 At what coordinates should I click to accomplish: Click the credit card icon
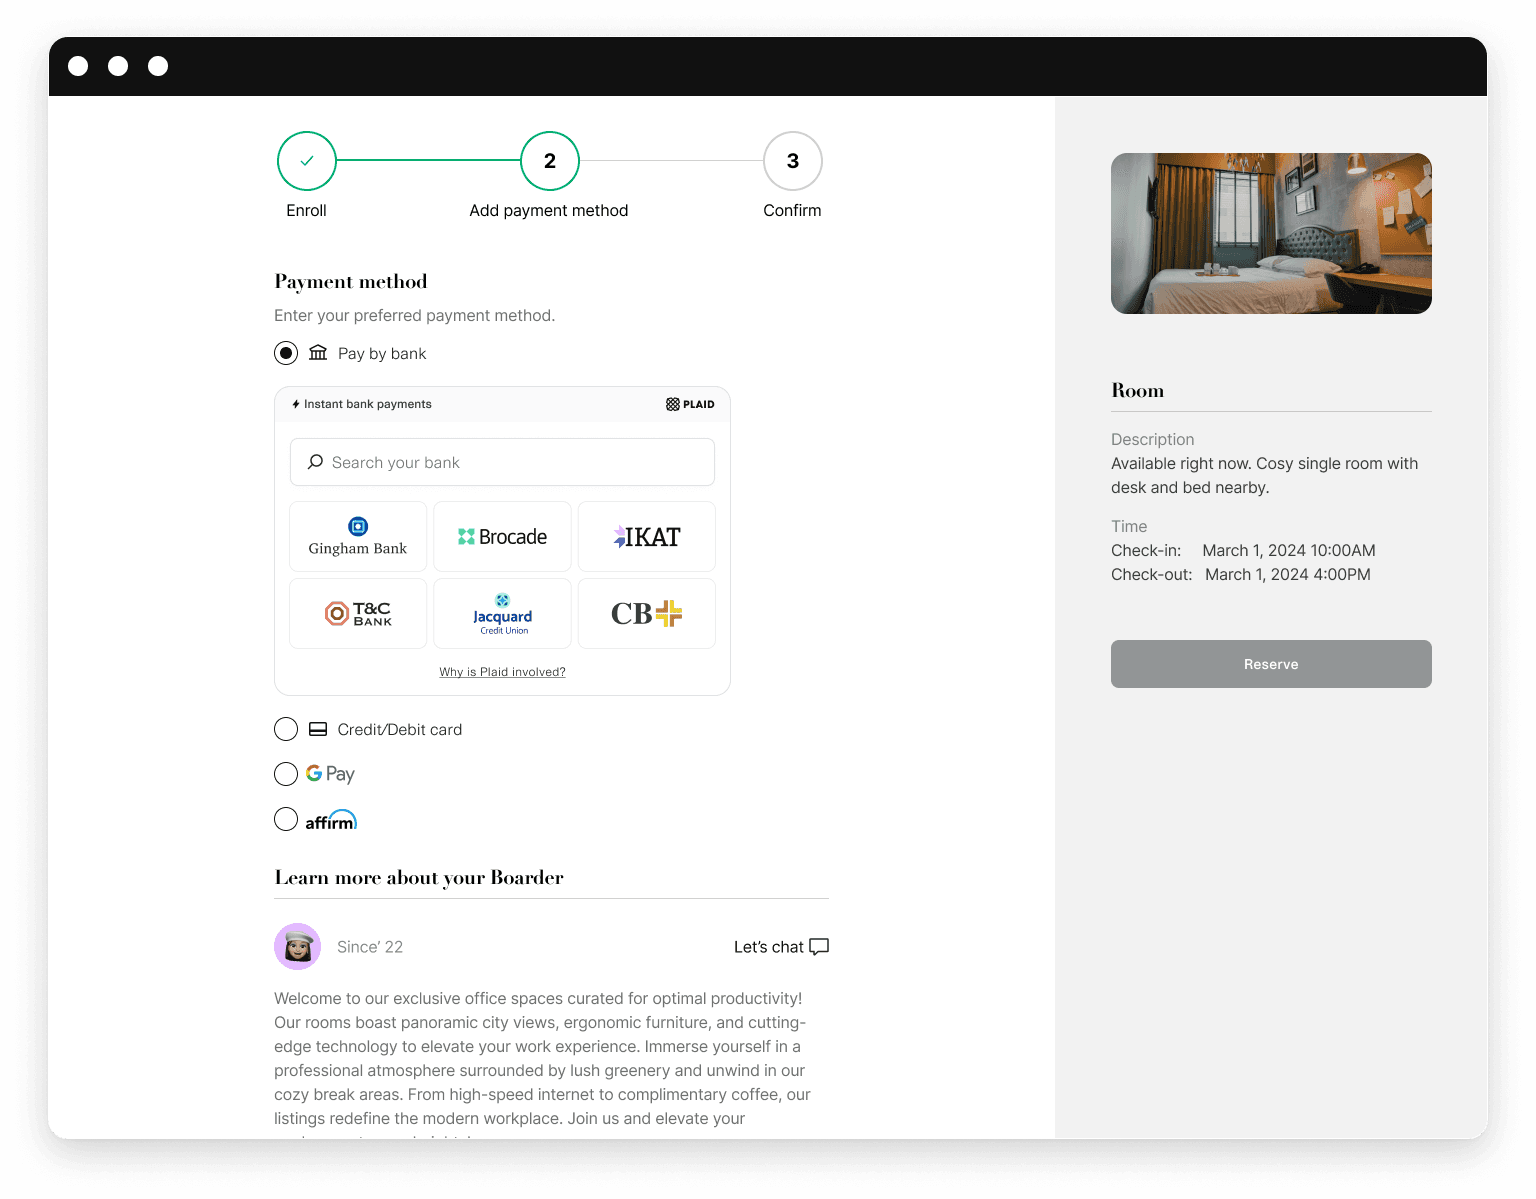(318, 729)
